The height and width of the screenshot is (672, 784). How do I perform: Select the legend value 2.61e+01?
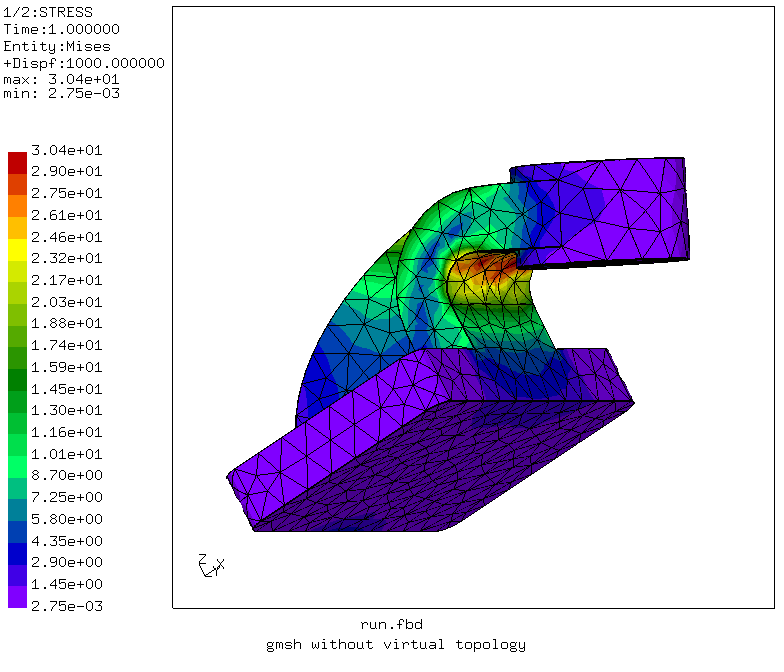click(x=66, y=215)
